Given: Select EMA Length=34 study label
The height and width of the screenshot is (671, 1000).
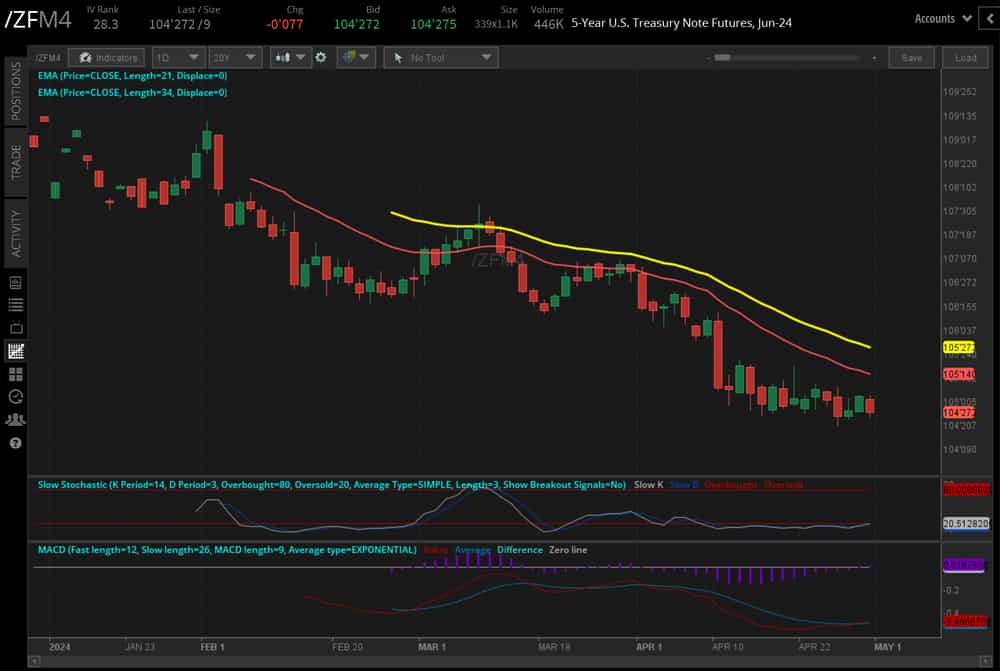Looking at the screenshot, I should [x=132, y=92].
